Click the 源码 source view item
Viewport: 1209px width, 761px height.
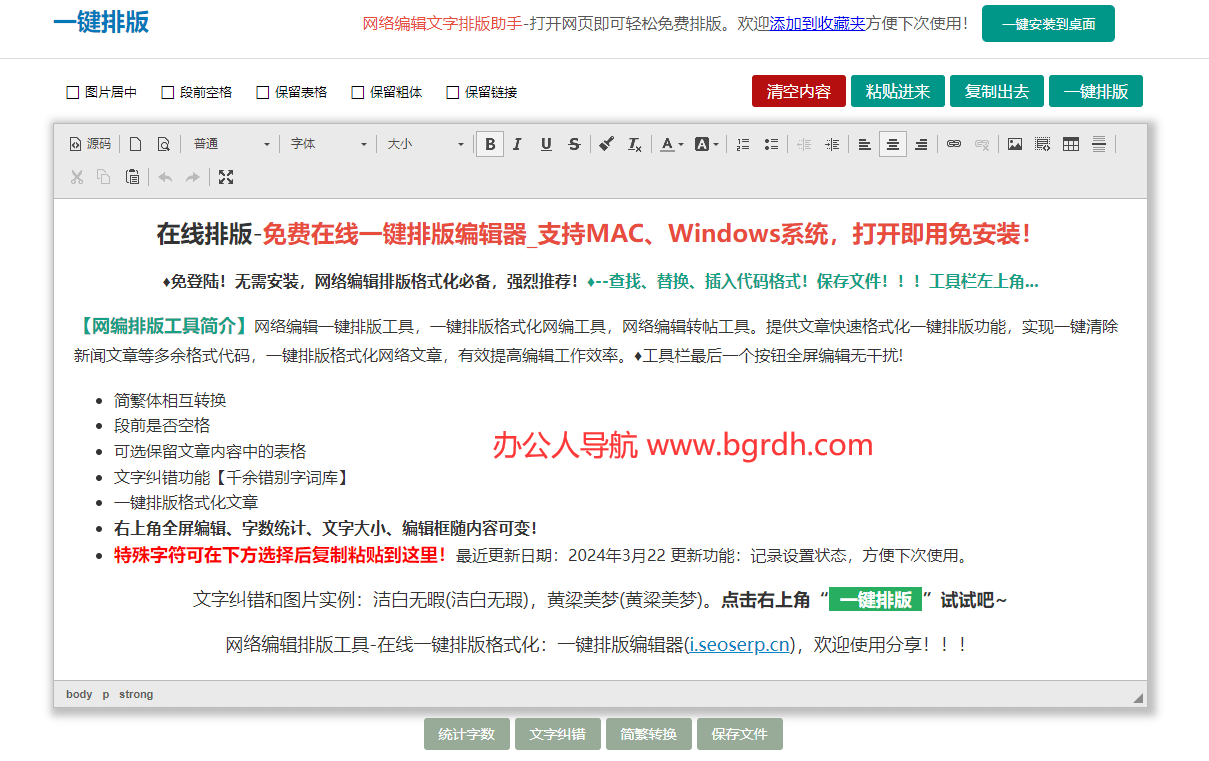[90, 144]
